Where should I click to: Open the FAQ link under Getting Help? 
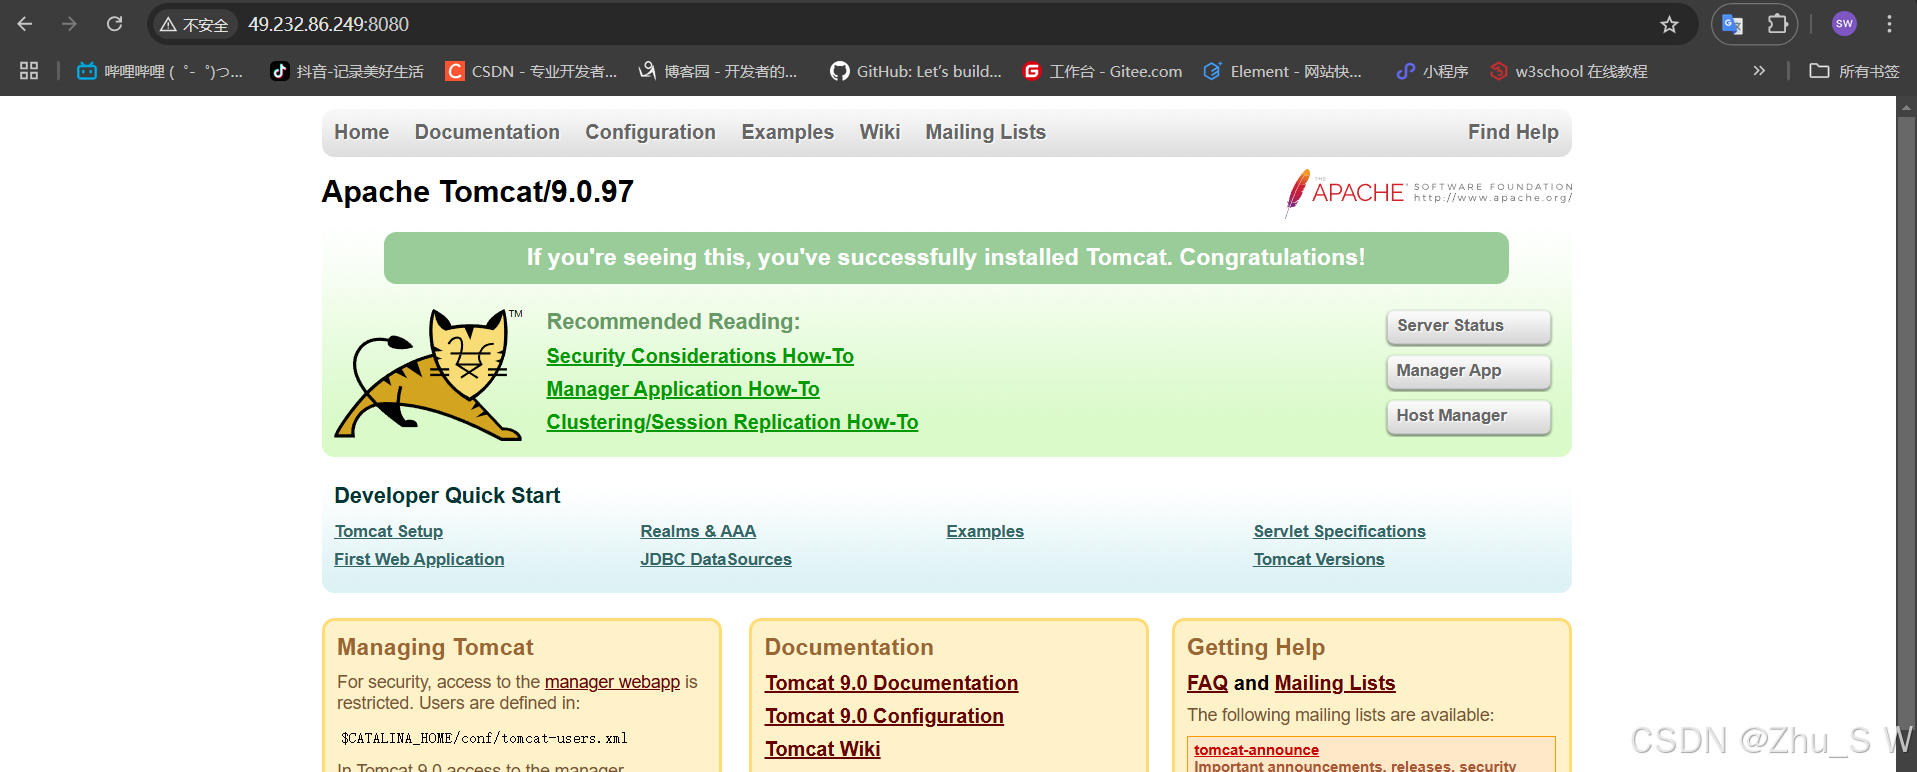pos(1207,683)
